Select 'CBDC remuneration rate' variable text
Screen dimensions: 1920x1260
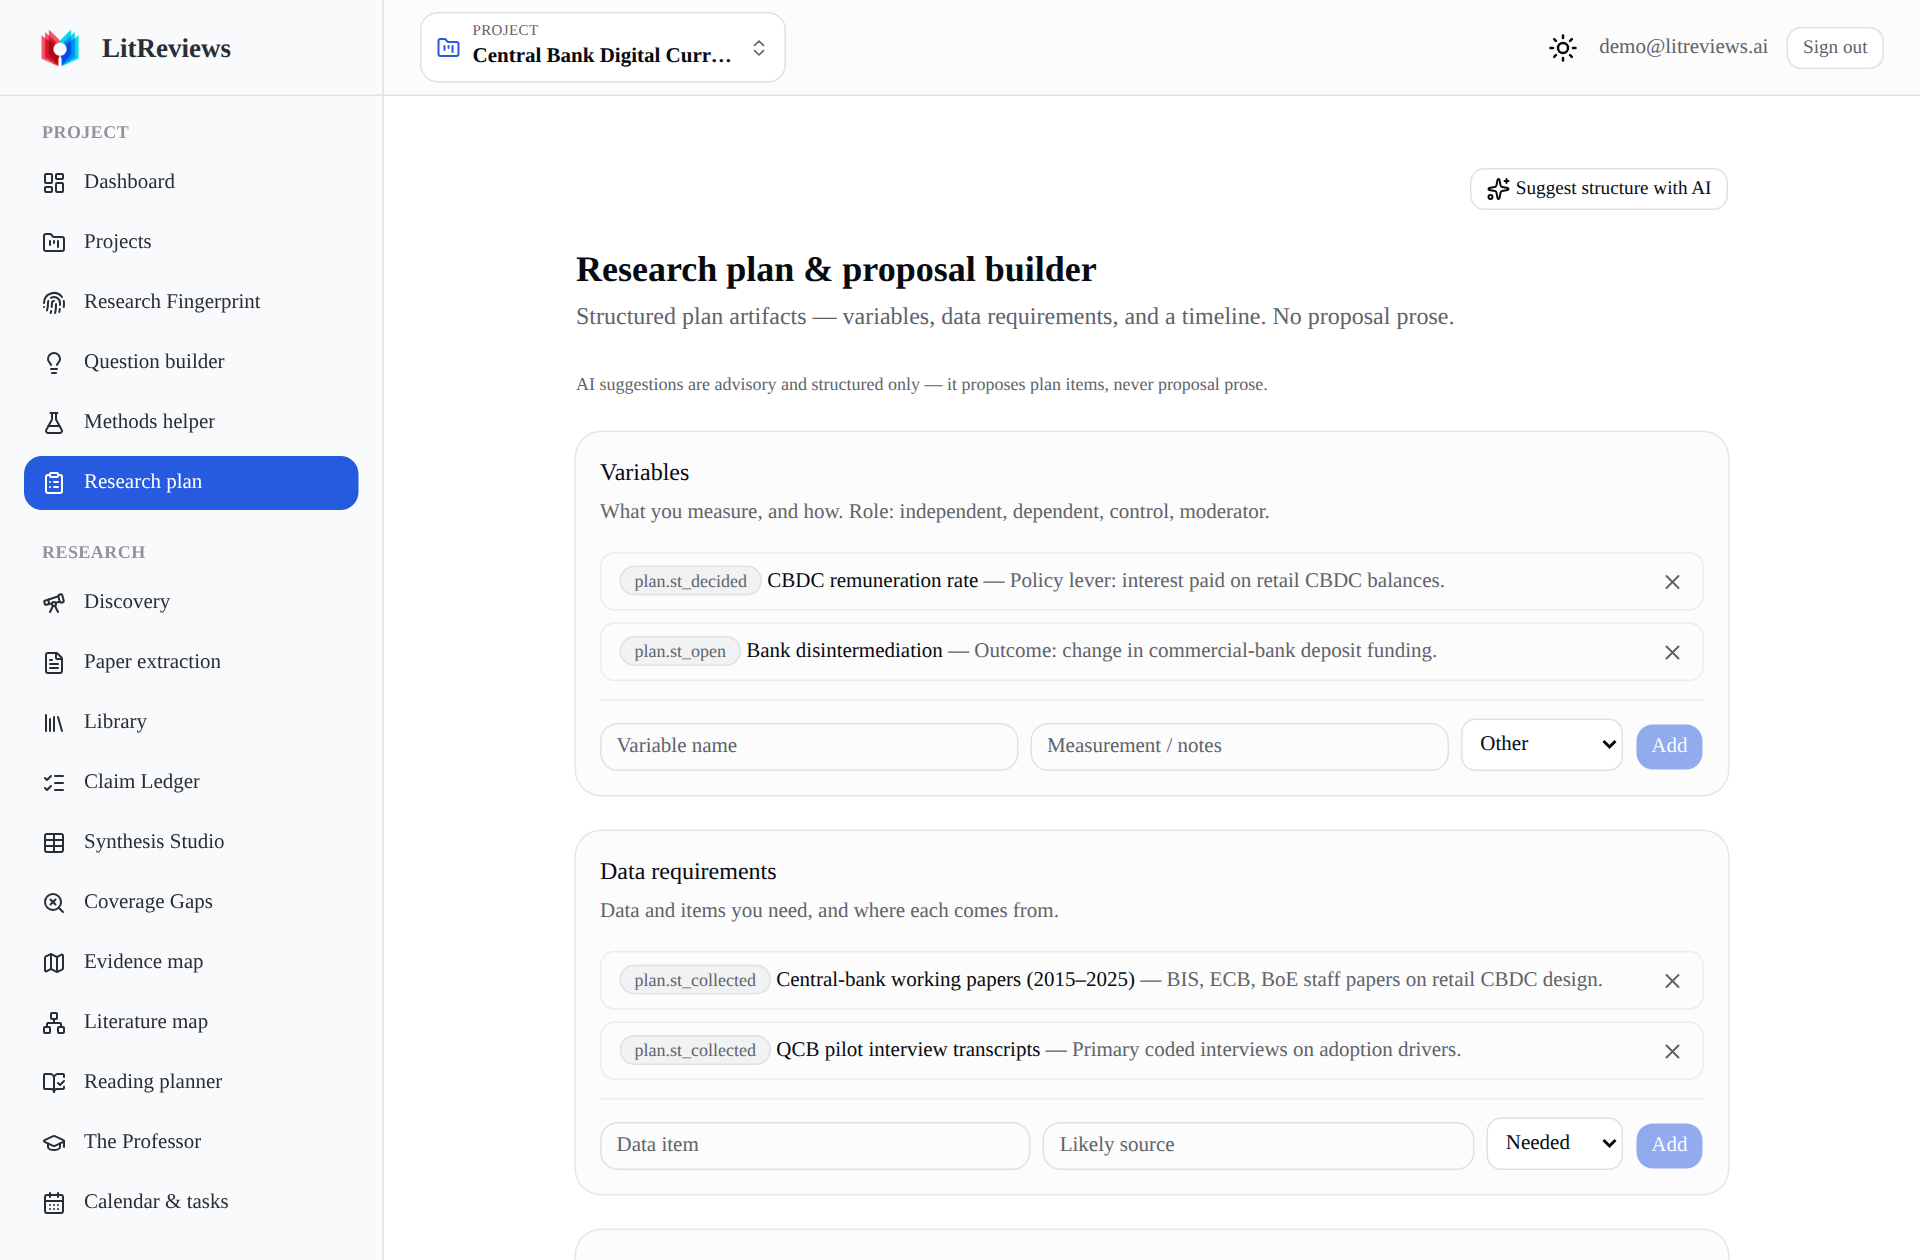(x=872, y=581)
